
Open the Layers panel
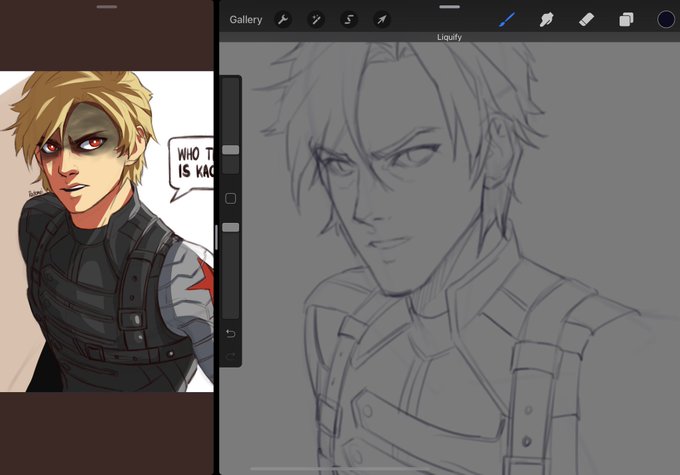pos(626,20)
